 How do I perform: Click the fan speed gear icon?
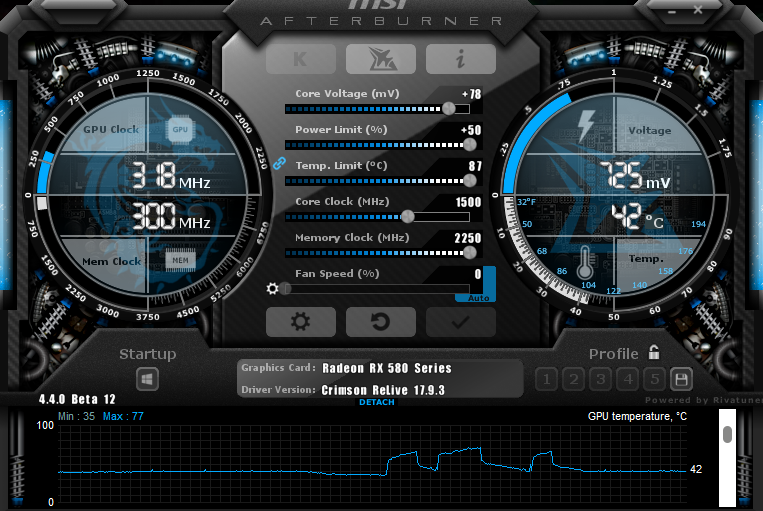tap(272, 289)
